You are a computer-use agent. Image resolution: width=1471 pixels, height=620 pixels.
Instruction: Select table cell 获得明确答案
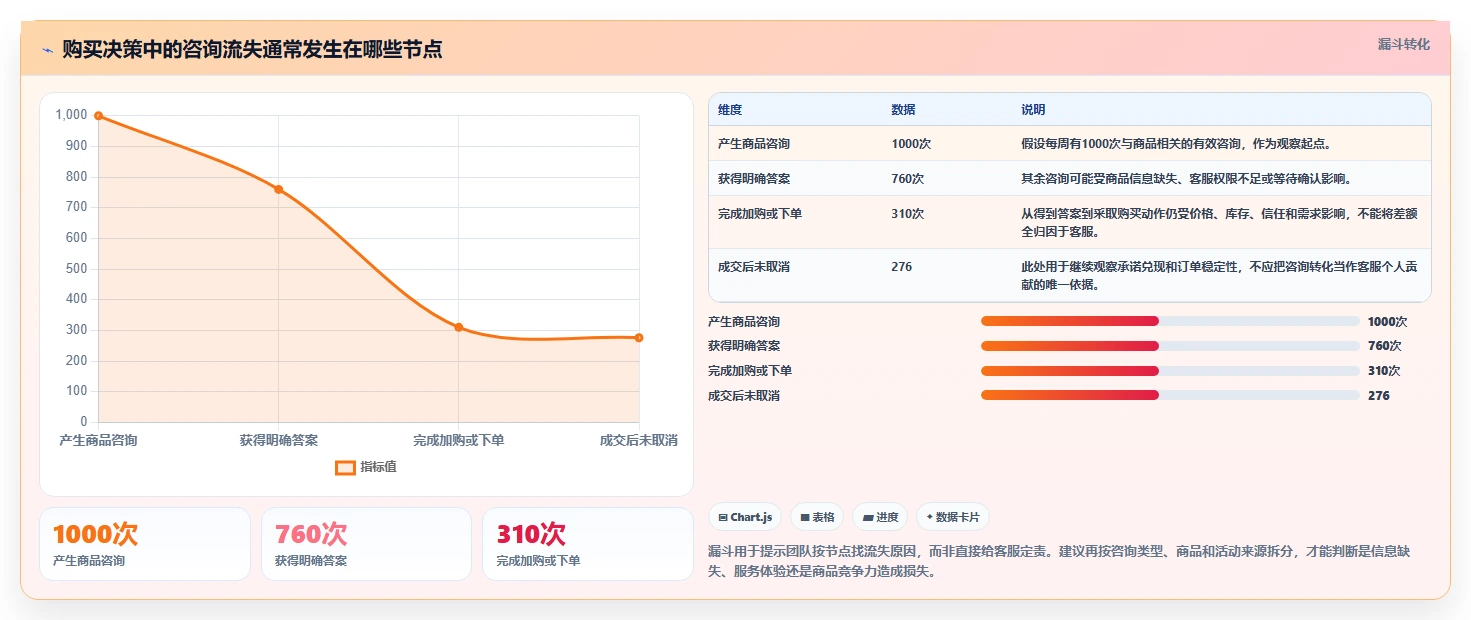(754, 179)
